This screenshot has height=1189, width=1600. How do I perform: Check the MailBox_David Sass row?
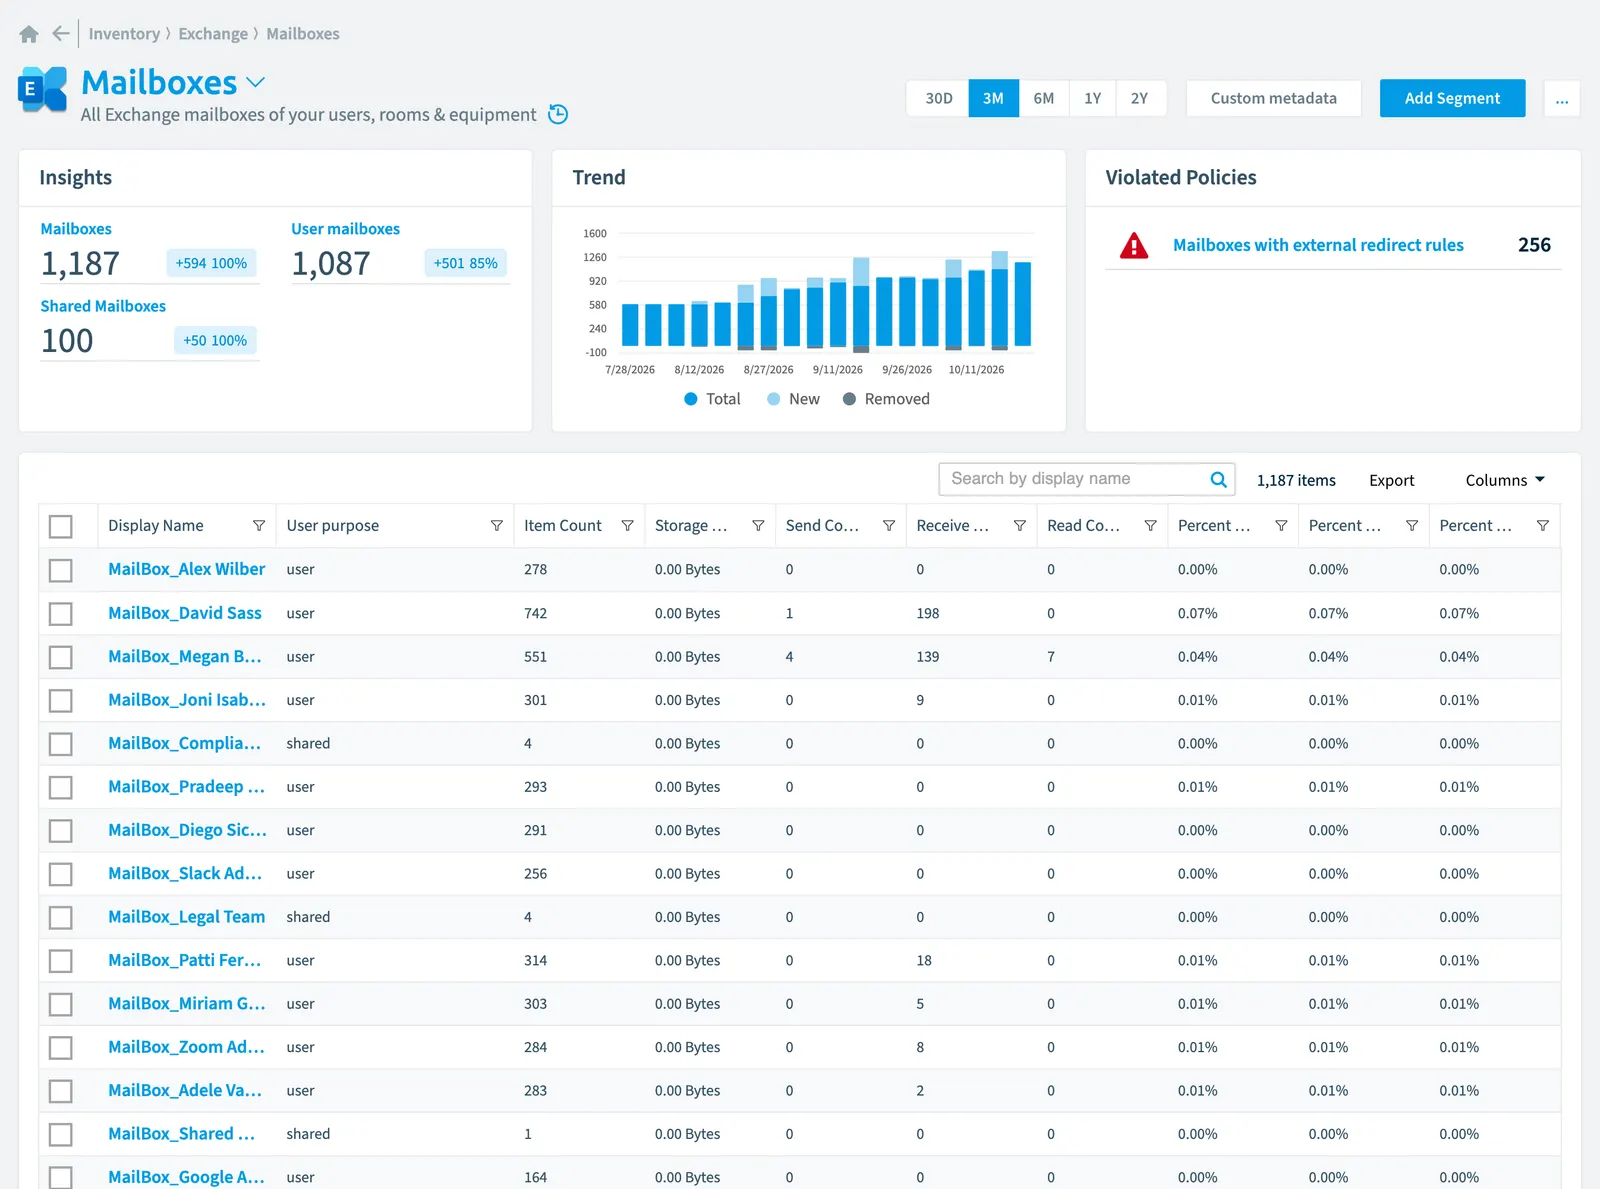61,613
